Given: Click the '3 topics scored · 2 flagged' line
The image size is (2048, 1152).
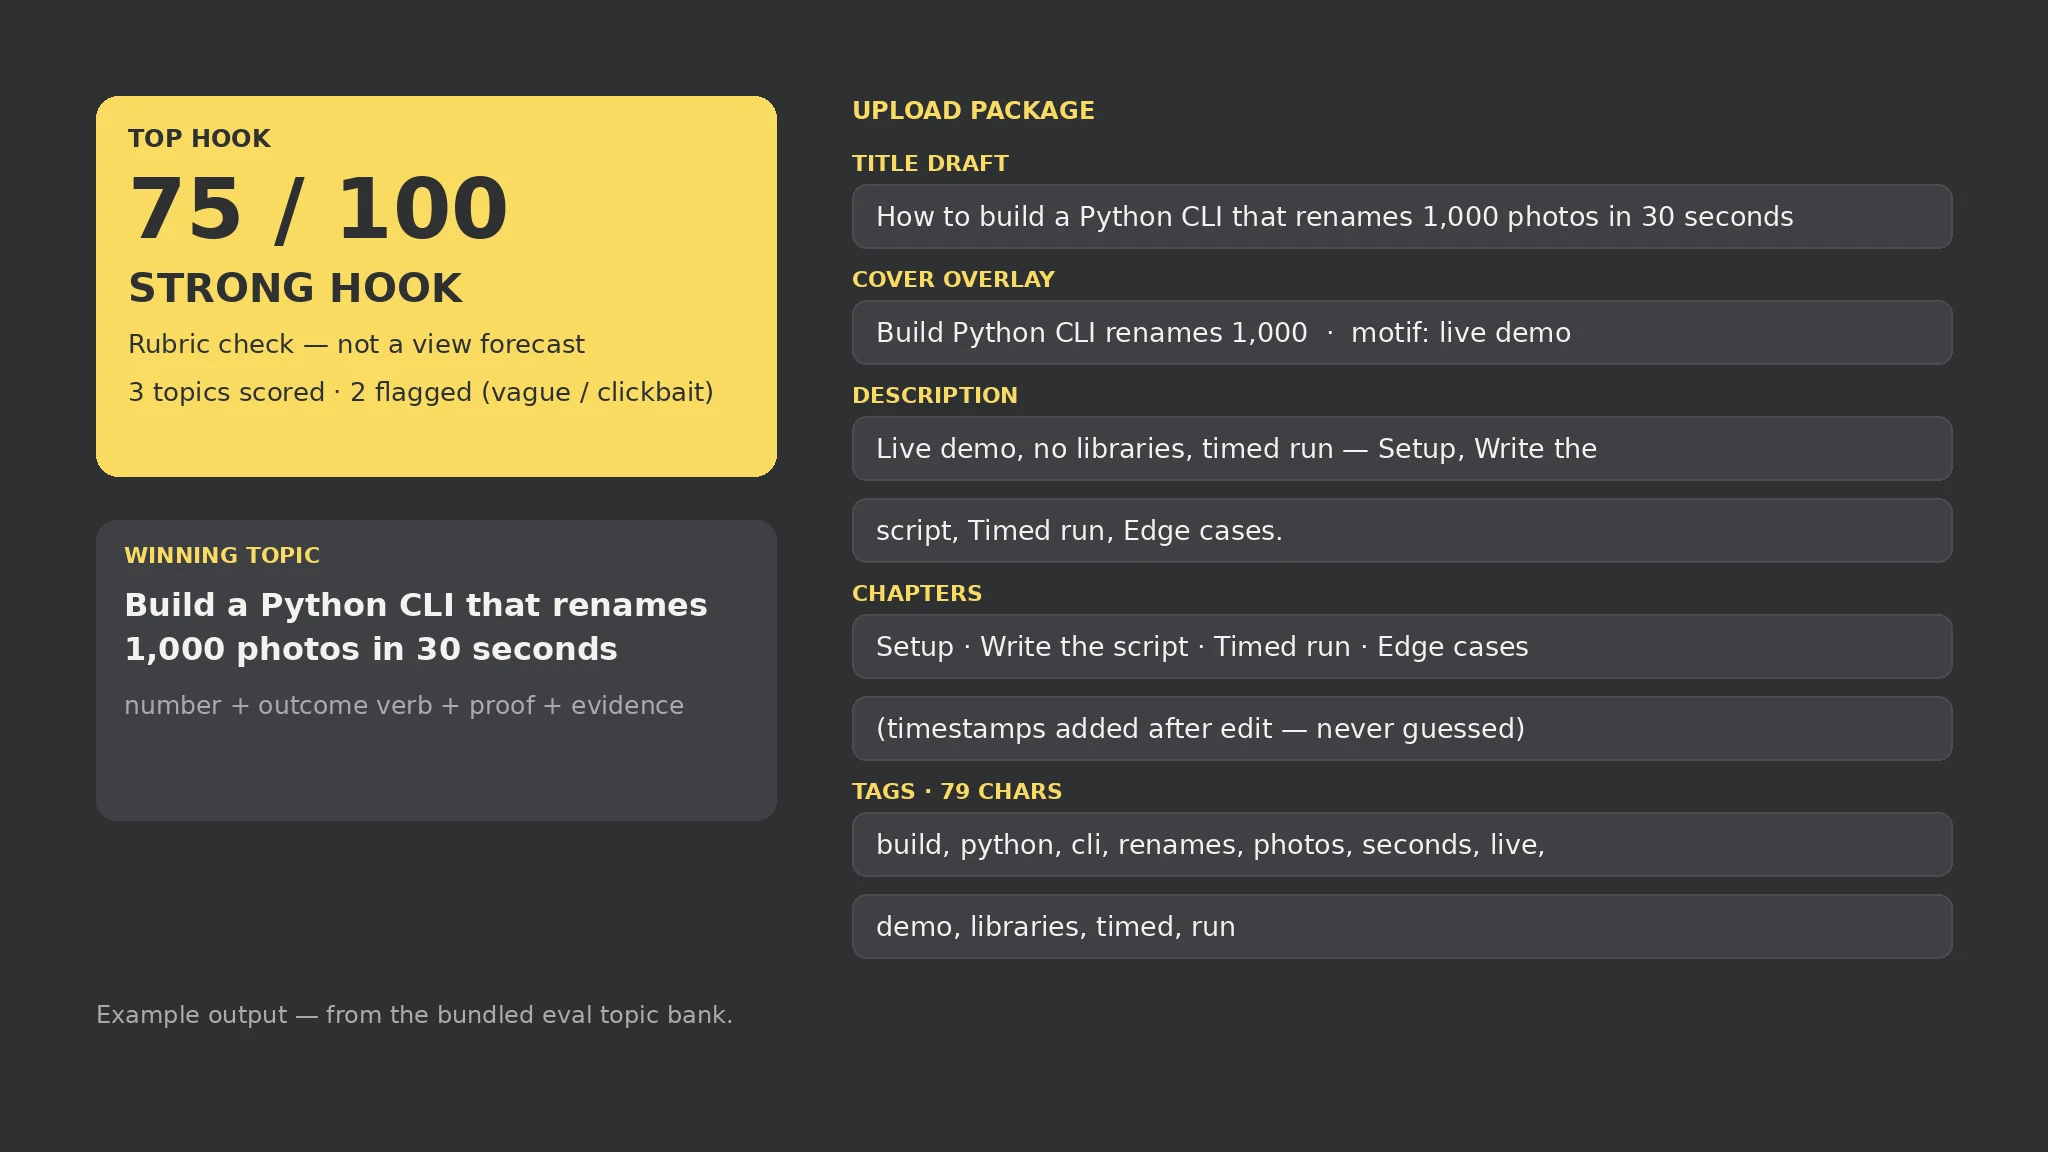Looking at the screenshot, I should point(421,392).
